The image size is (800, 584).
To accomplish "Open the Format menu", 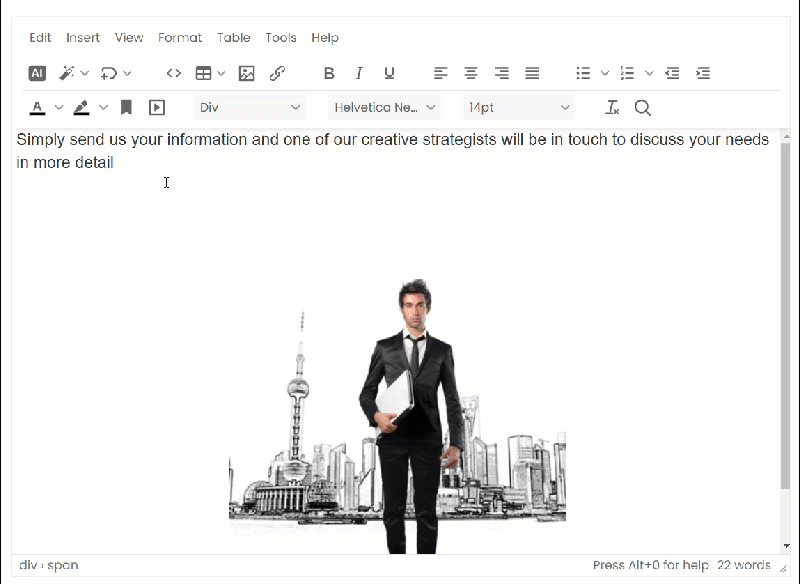I will (180, 38).
